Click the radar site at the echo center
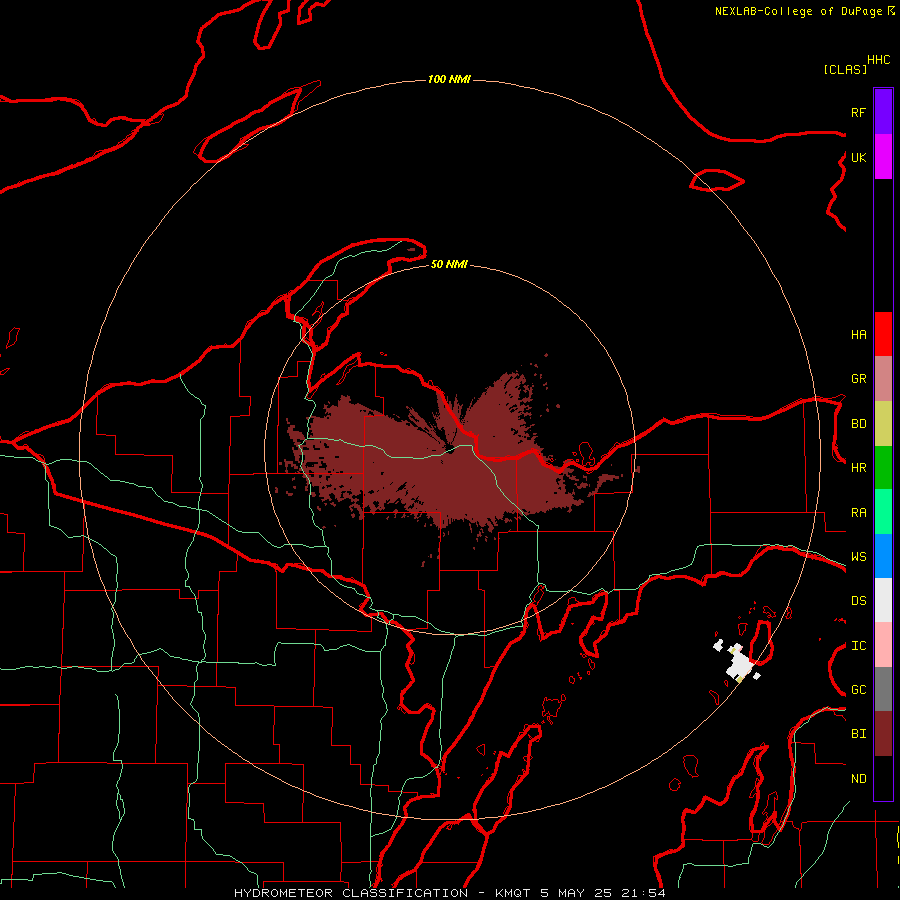 [451, 449]
